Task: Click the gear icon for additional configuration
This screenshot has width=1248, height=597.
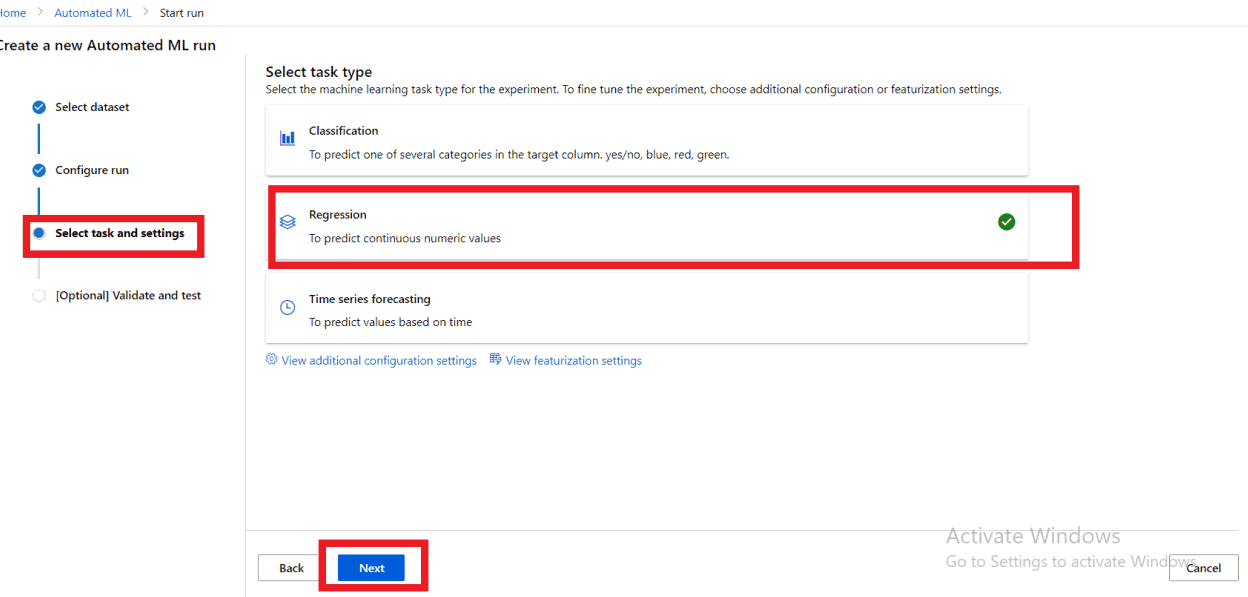Action: [271, 359]
